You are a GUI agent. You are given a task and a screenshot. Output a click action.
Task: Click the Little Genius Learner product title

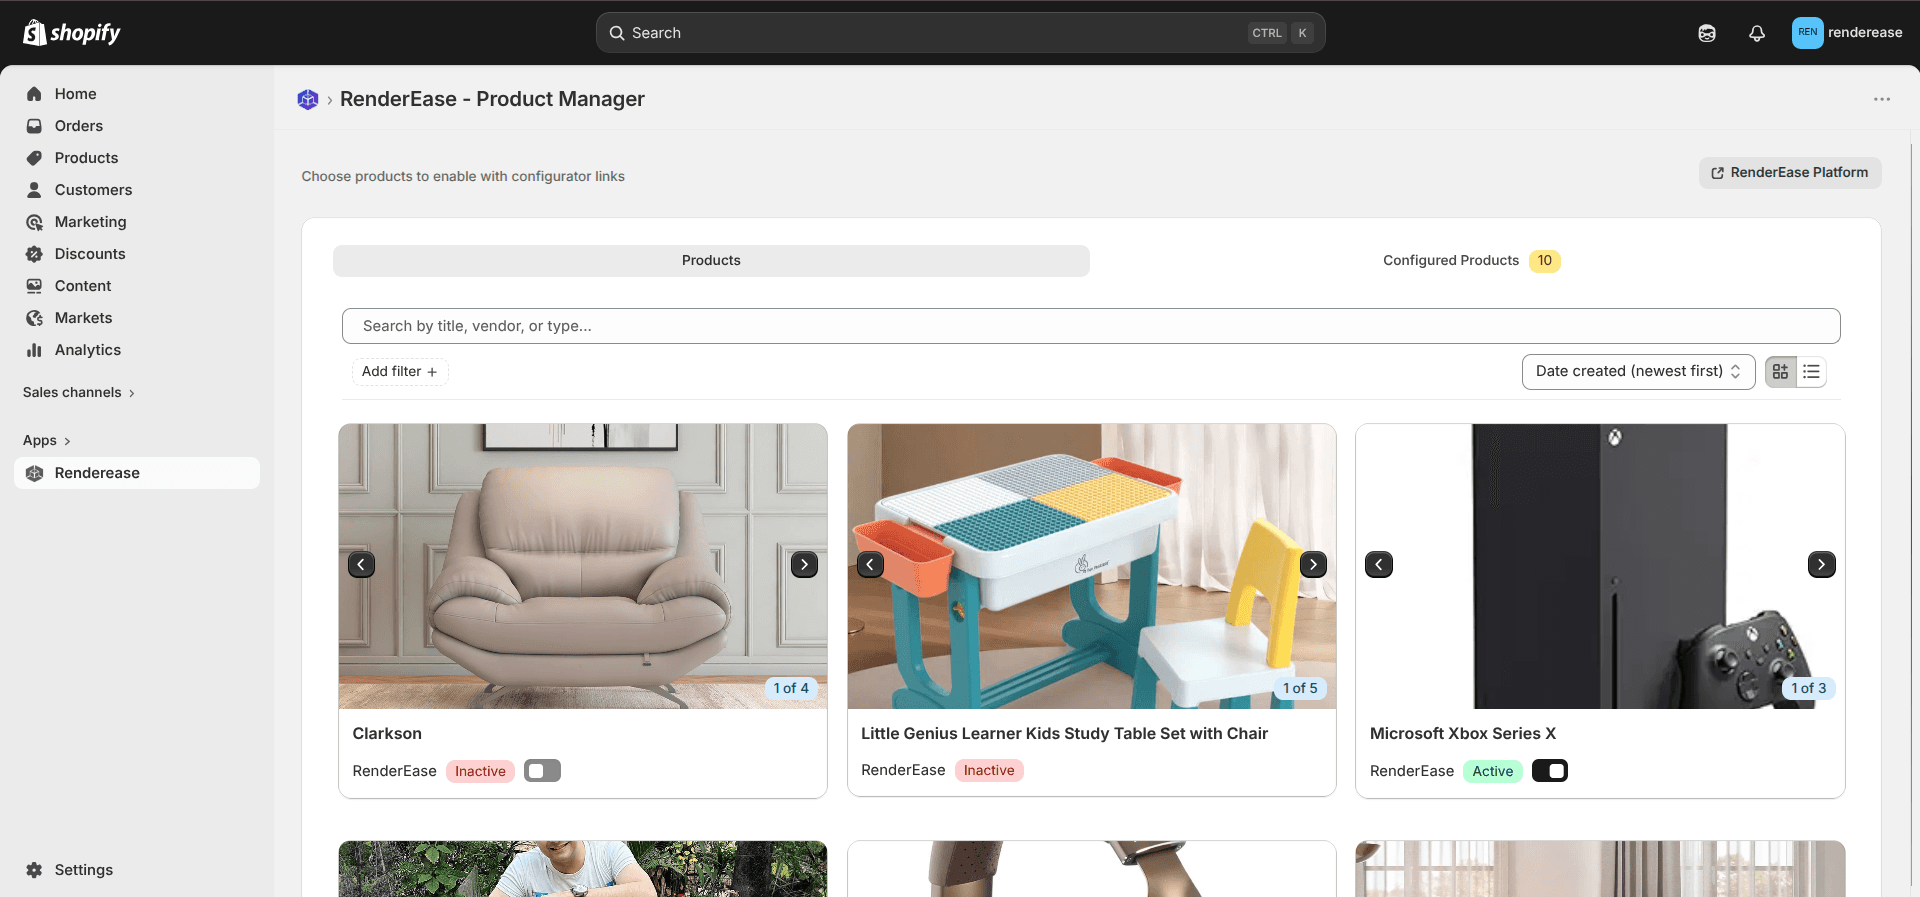point(1064,734)
